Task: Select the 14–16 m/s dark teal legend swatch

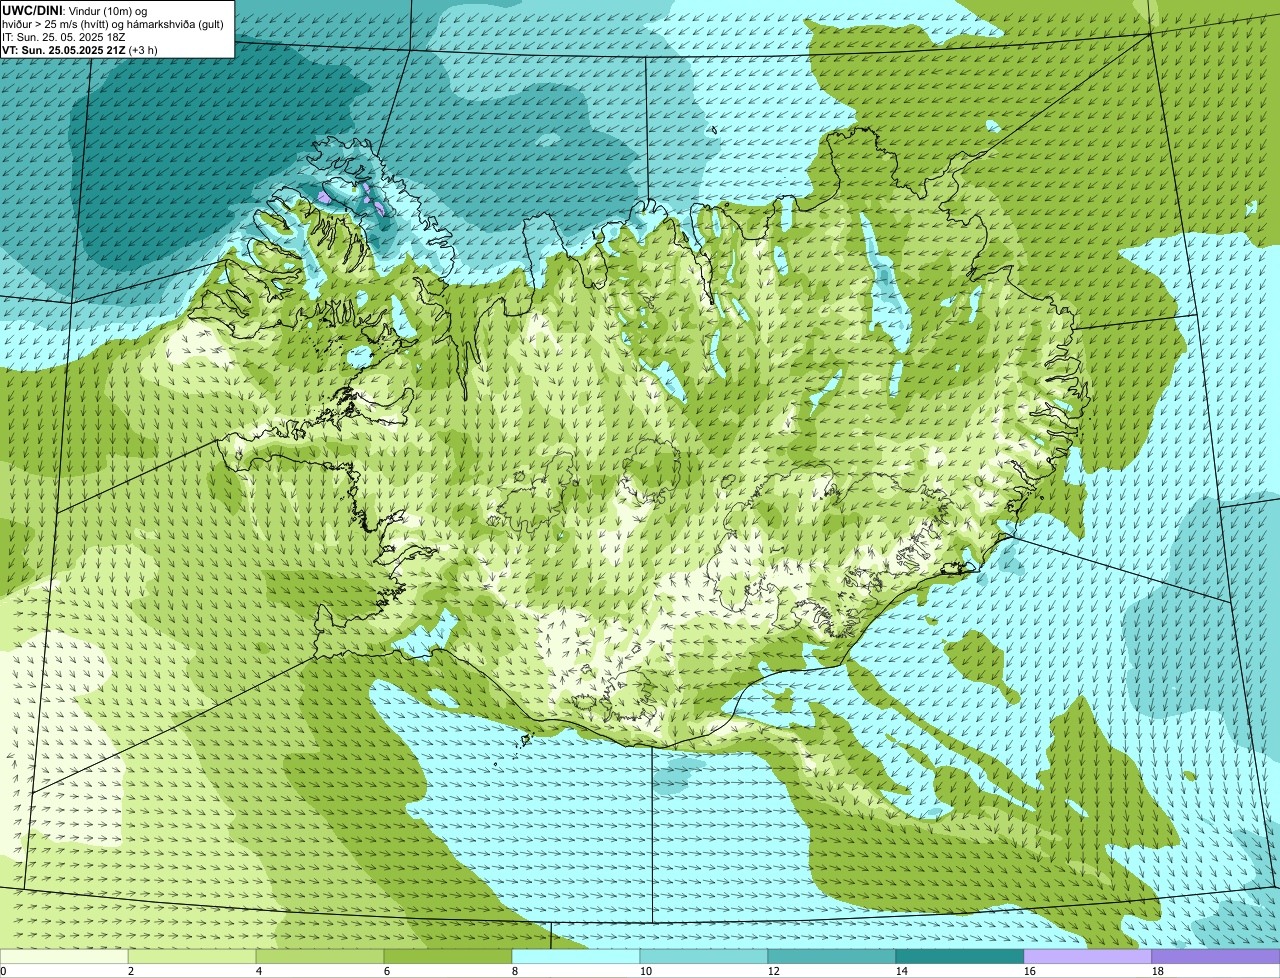Action: click(x=960, y=957)
